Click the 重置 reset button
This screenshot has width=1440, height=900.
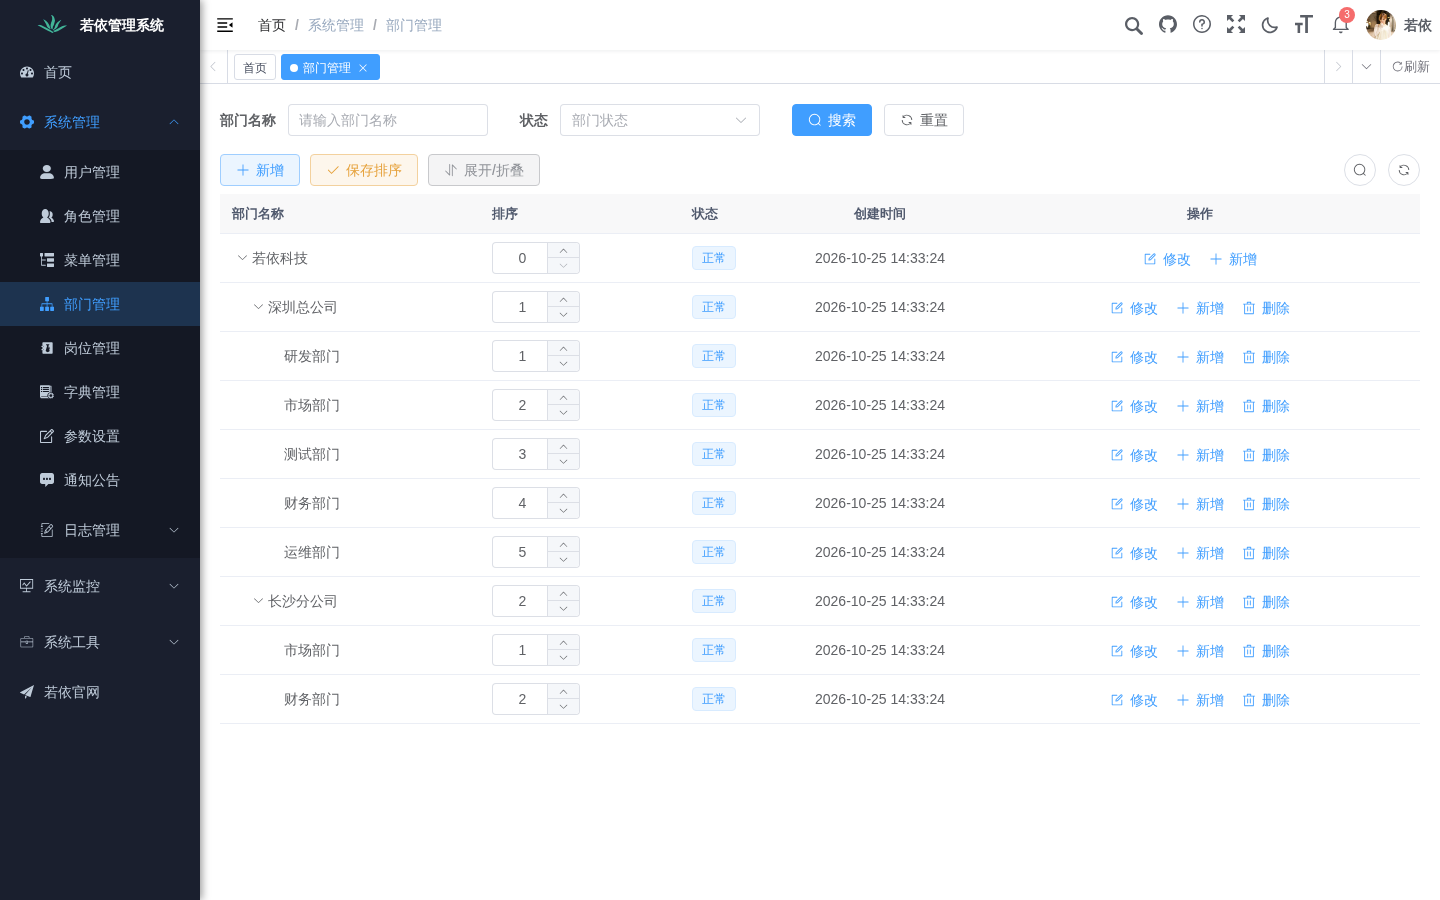click(924, 120)
